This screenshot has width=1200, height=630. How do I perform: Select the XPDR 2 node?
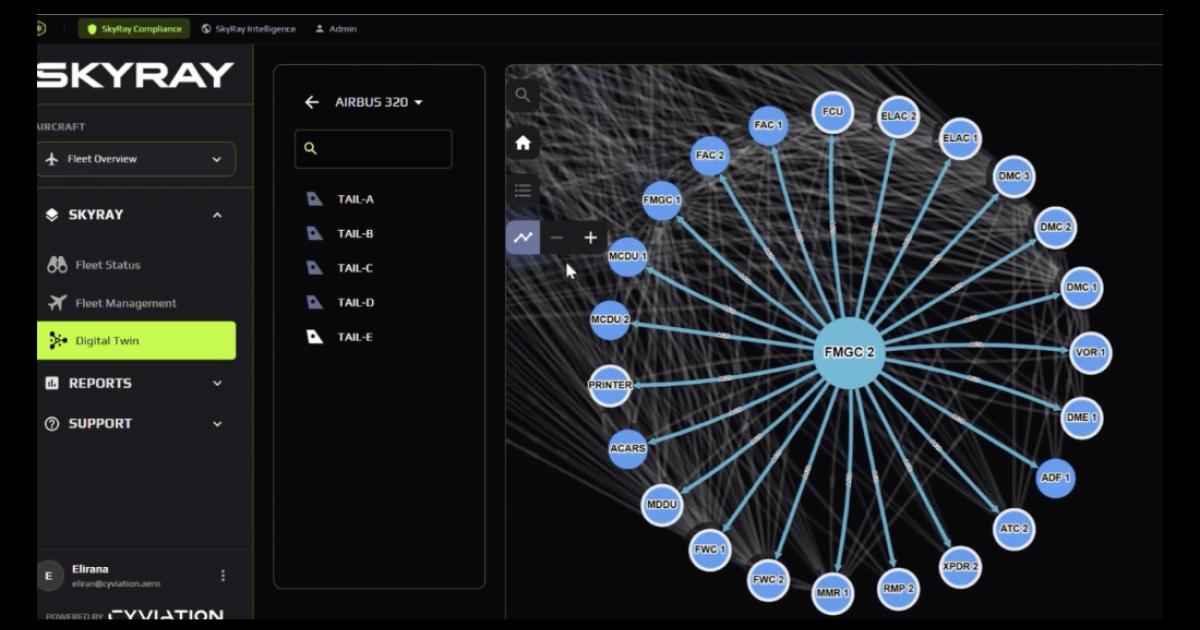960,567
